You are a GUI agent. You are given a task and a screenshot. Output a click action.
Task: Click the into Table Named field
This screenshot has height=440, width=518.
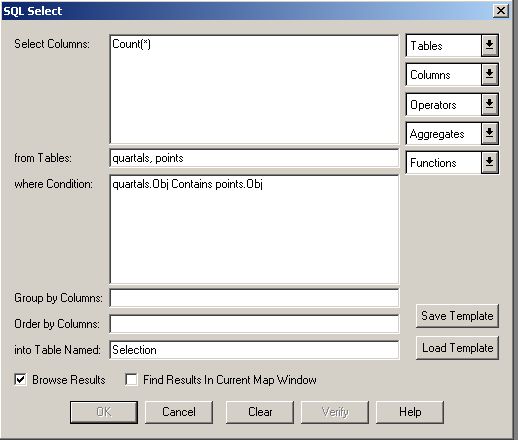(x=254, y=350)
